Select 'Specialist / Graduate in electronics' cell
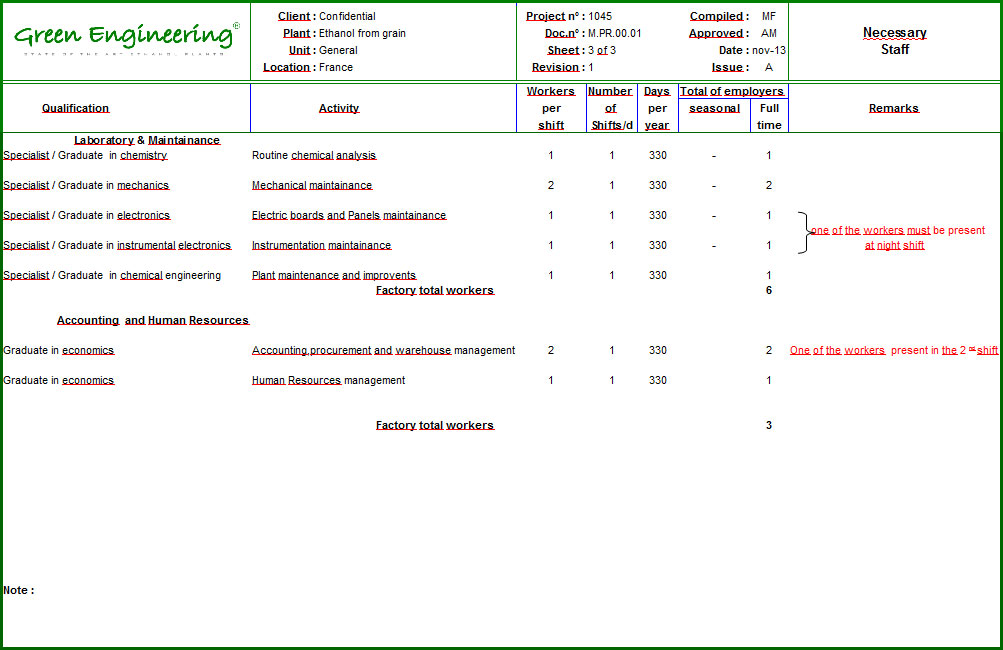The image size is (1003, 650). (87, 216)
